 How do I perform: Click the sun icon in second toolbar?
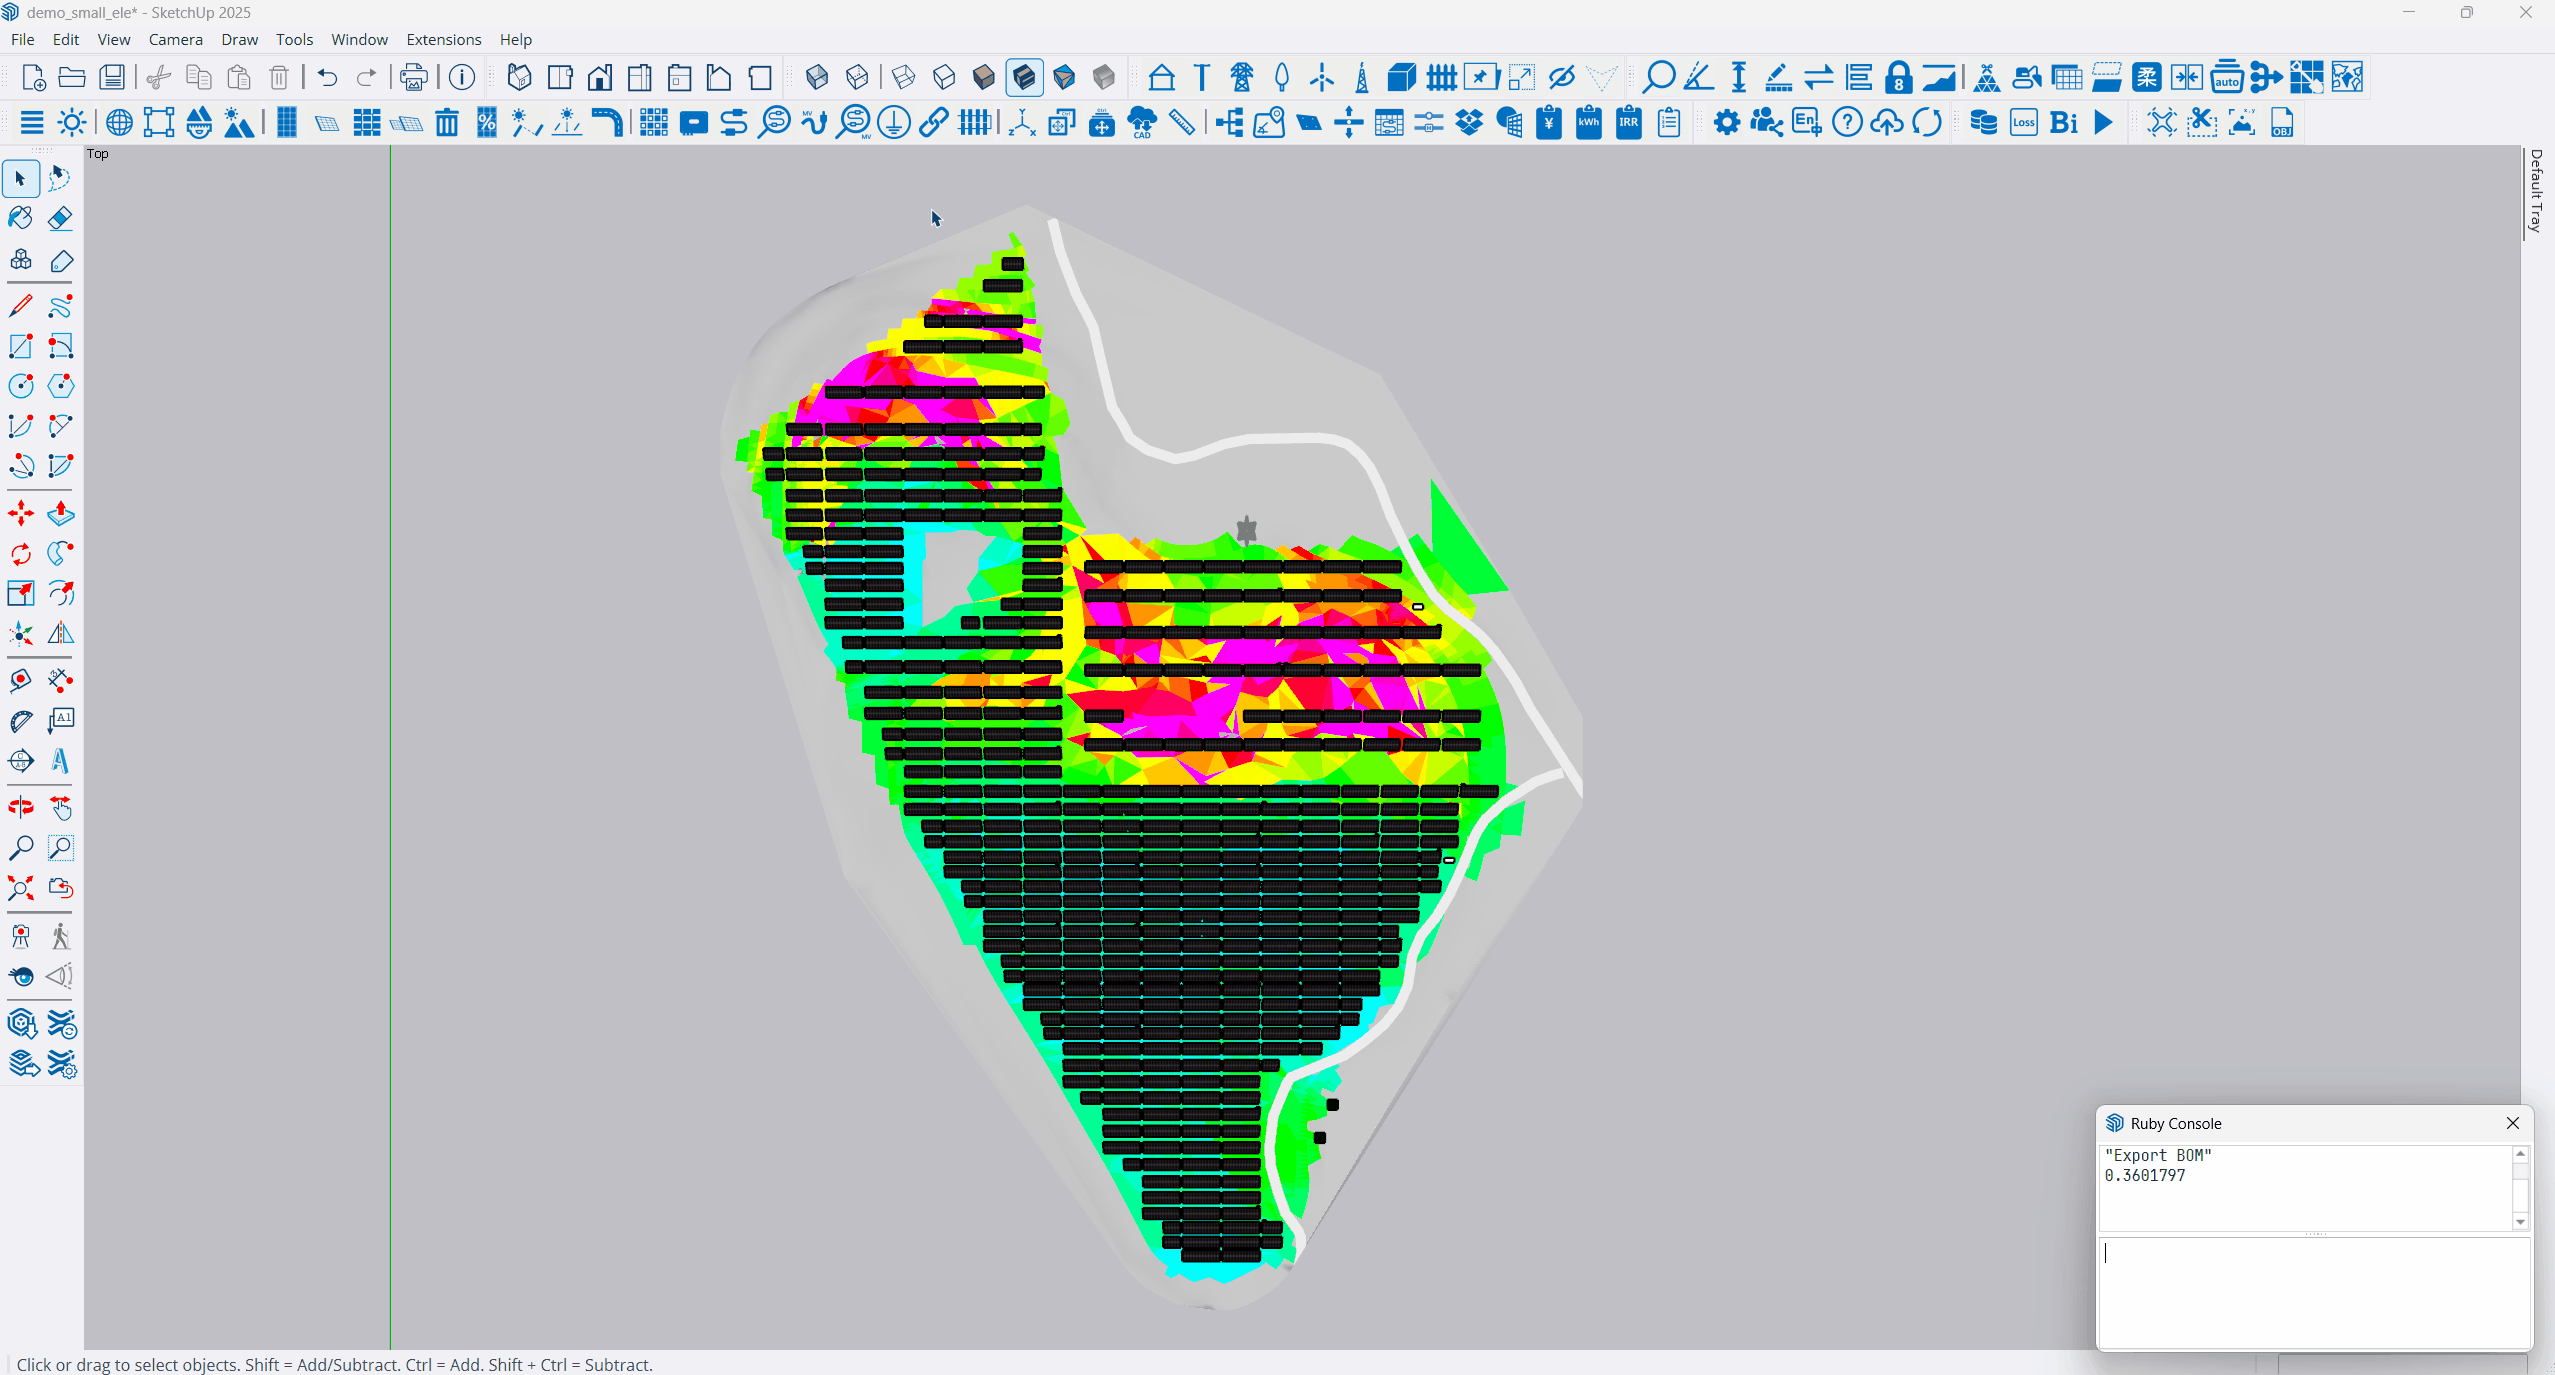click(72, 123)
